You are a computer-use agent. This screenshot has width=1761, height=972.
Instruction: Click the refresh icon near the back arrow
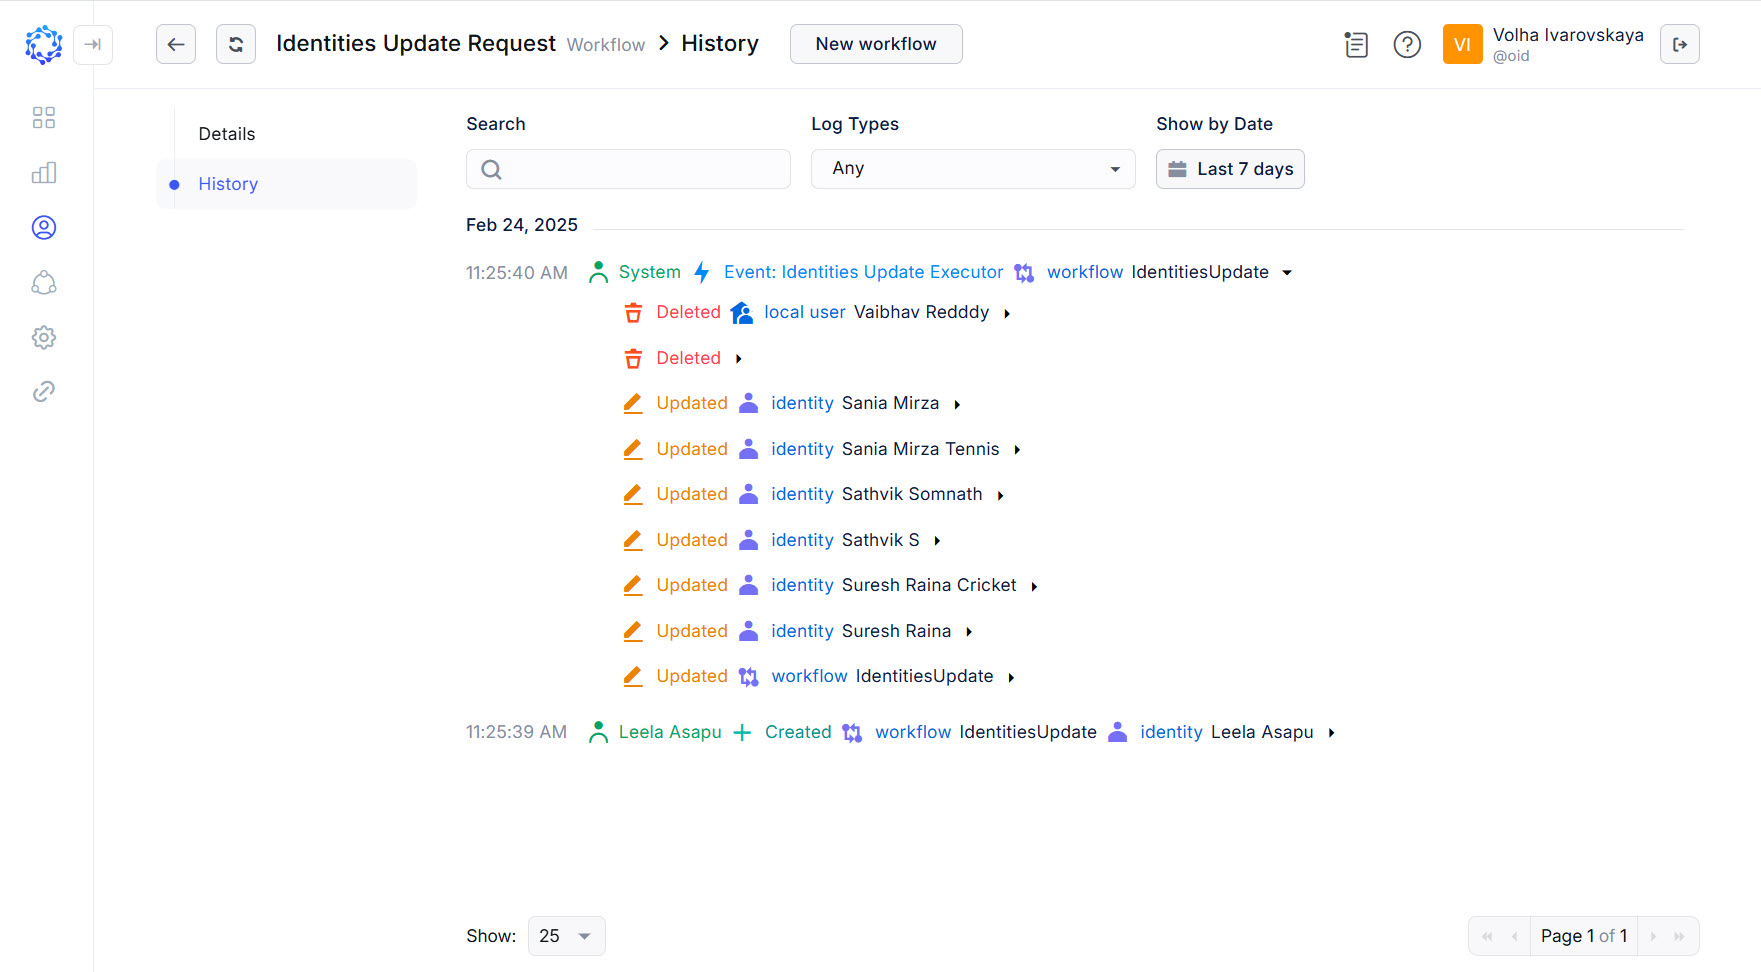point(235,44)
